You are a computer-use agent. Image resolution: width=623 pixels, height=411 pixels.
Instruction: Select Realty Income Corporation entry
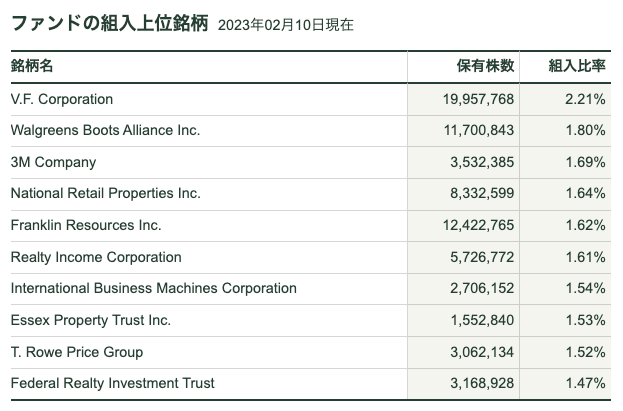[96, 257]
